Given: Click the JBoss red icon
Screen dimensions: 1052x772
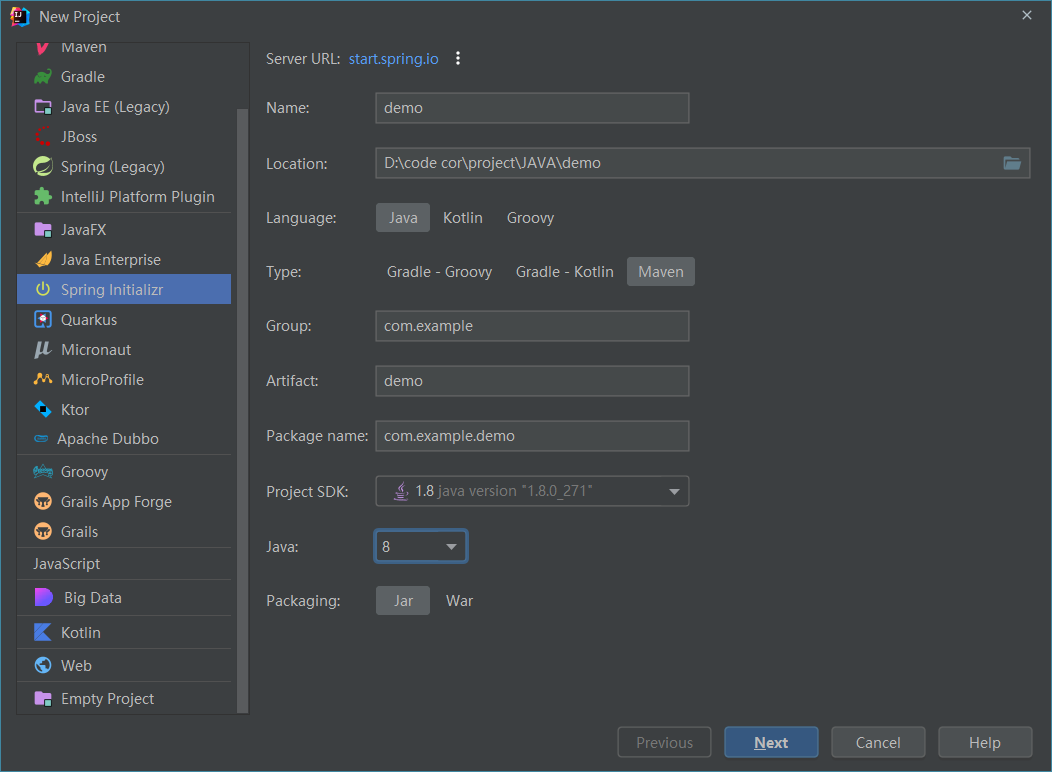Looking at the screenshot, I should [43, 136].
